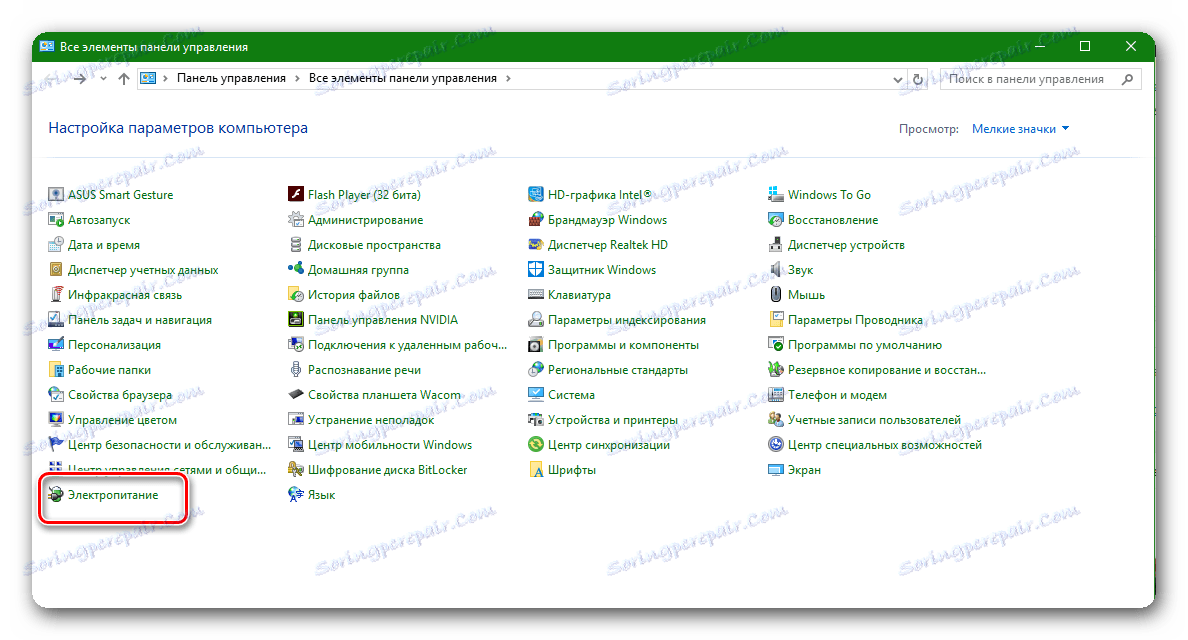Screen dimensions: 1188x640
Task: Open the Программы и компоненты link
Action: (x=623, y=345)
